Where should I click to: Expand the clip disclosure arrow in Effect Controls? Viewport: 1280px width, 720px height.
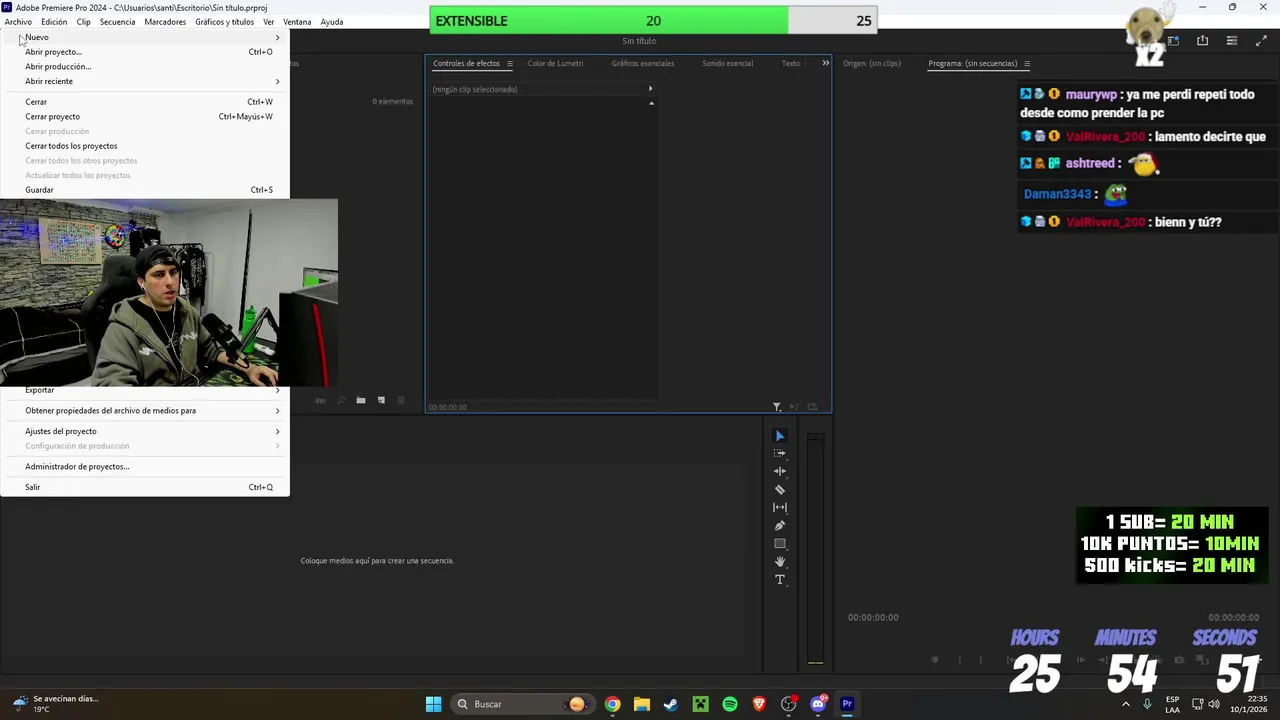pyautogui.click(x=650, y=89)
